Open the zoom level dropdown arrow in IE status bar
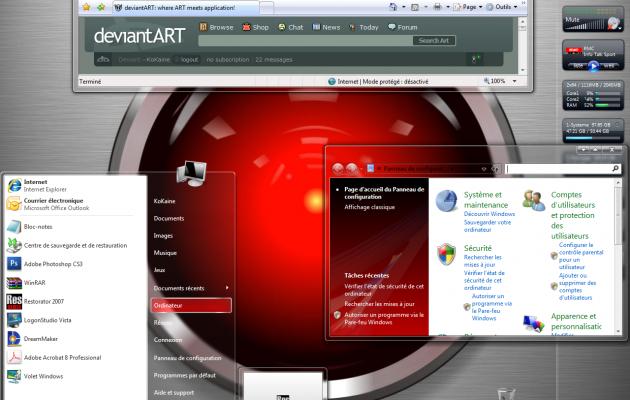 click(514, 81)
